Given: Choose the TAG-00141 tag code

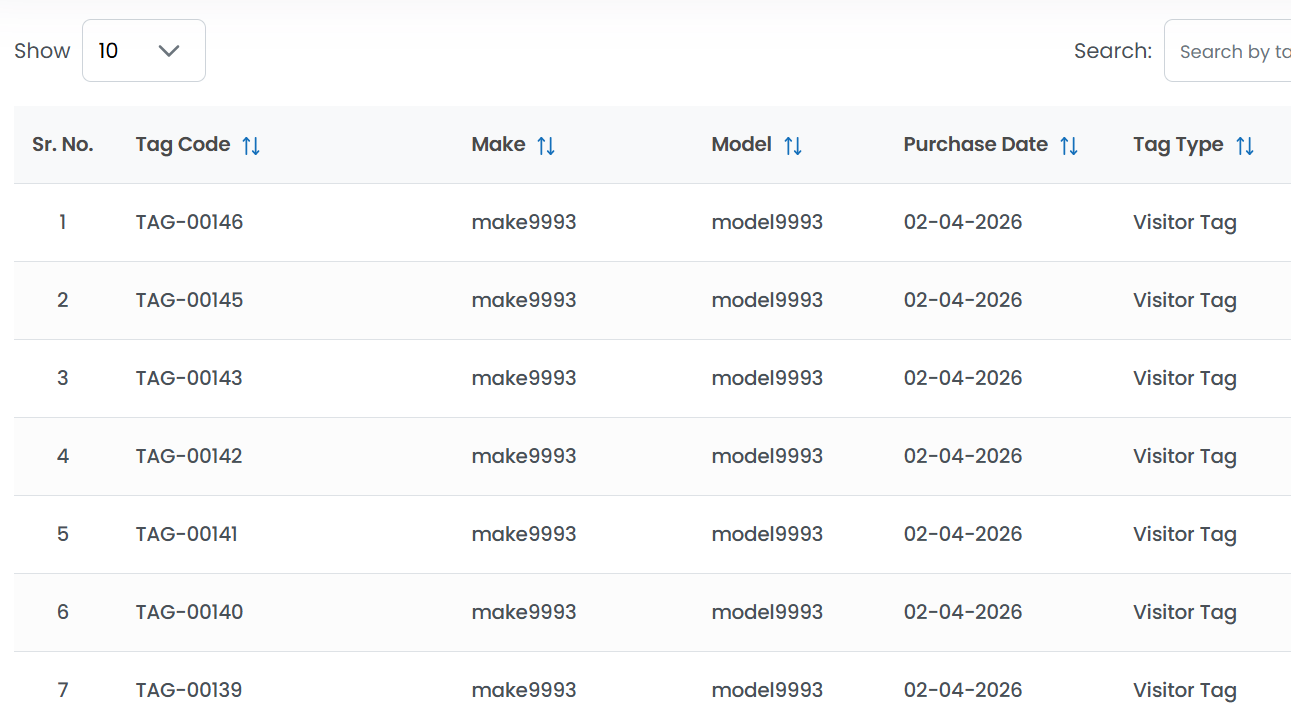Looking at the screenshot, I should [187, 534].
